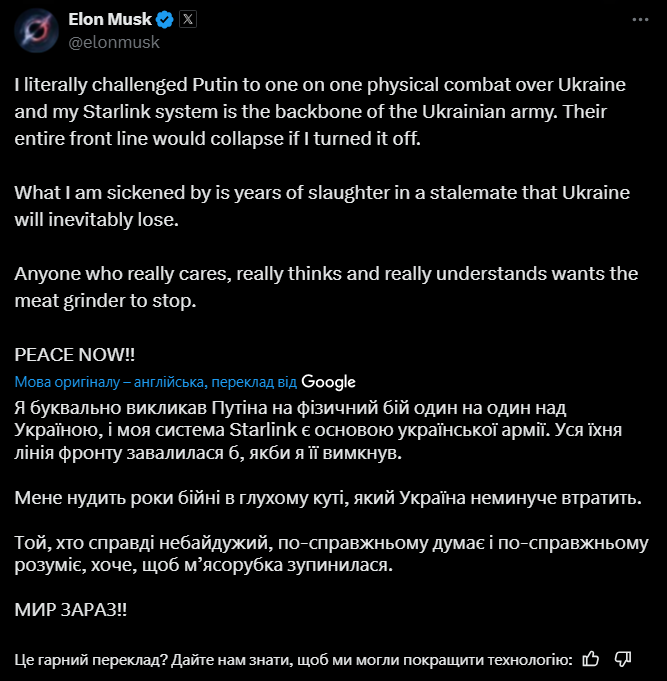This screenshot has width=667, height=681.
Task: Open the @elonmusk handle link
Action: click(x=113, y=42)
